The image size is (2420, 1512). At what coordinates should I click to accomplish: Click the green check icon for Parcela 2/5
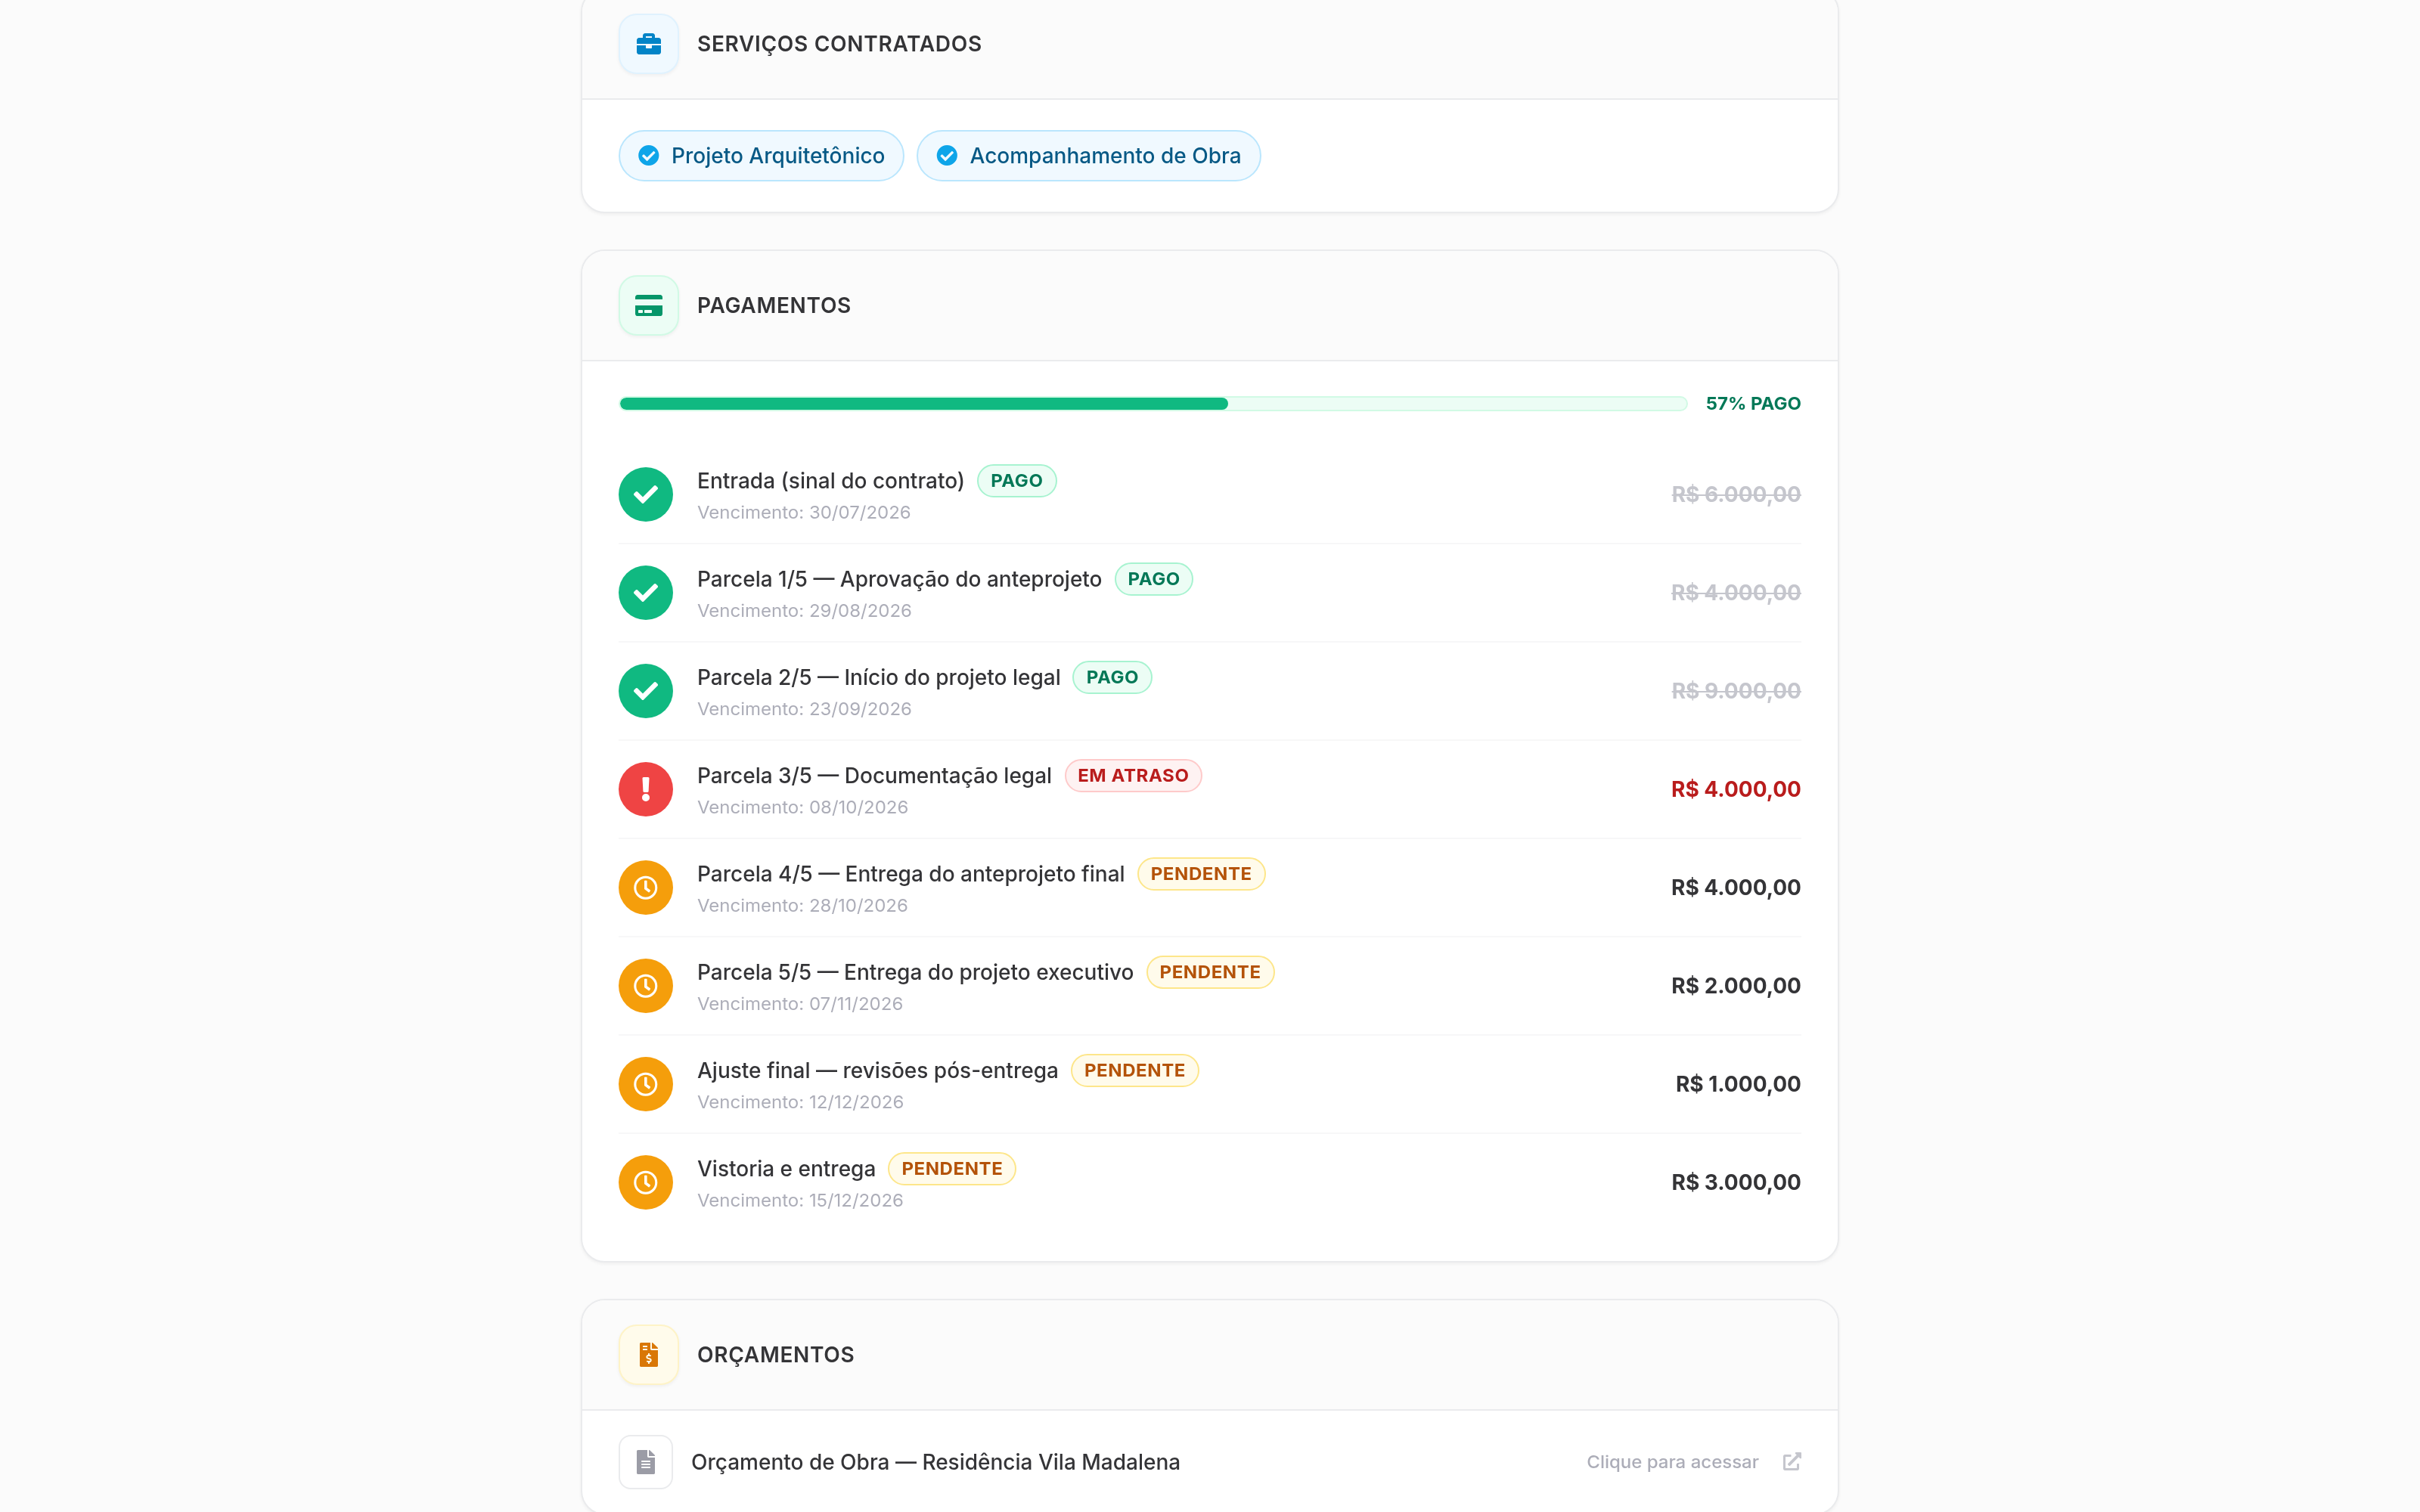[x=645, y=691]
